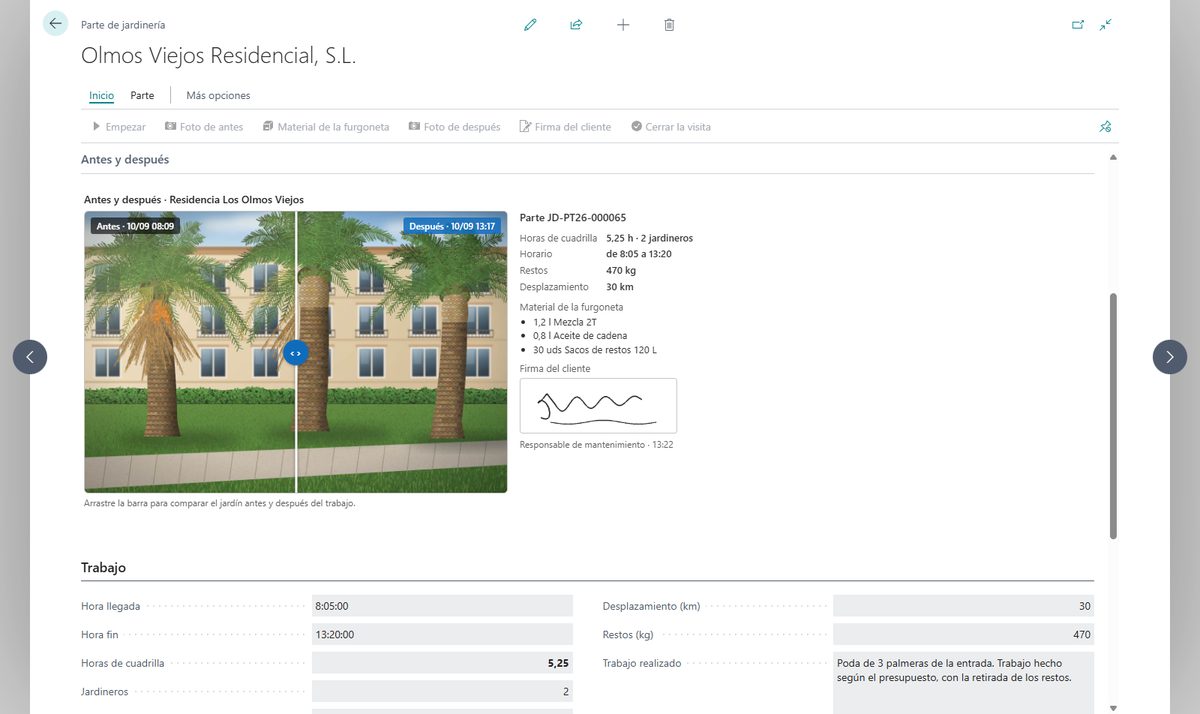
Task: Select the Horas de cuadrilla value
Action: coord(442,663)
